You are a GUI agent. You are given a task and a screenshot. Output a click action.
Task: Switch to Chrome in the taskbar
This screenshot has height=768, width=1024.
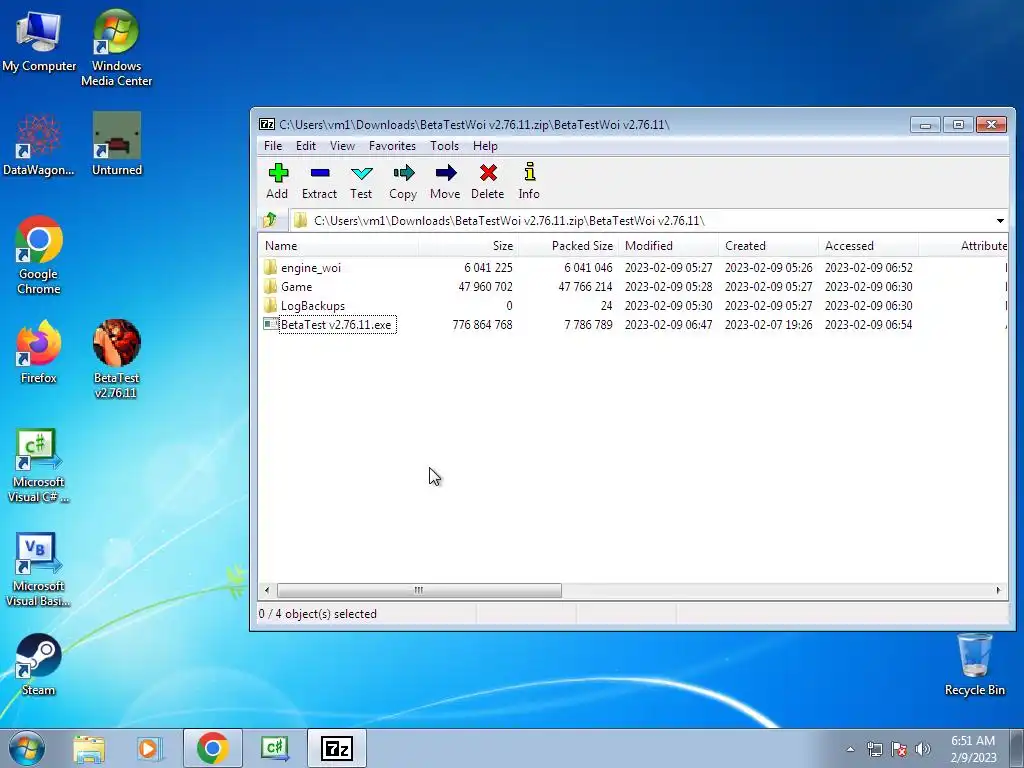click(x=213, y=748)
